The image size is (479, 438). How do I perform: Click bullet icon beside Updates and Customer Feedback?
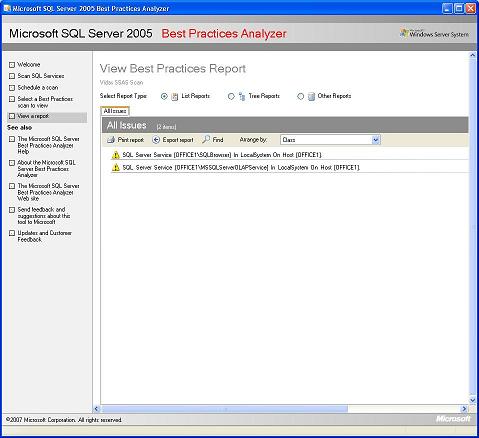(12, 233)
